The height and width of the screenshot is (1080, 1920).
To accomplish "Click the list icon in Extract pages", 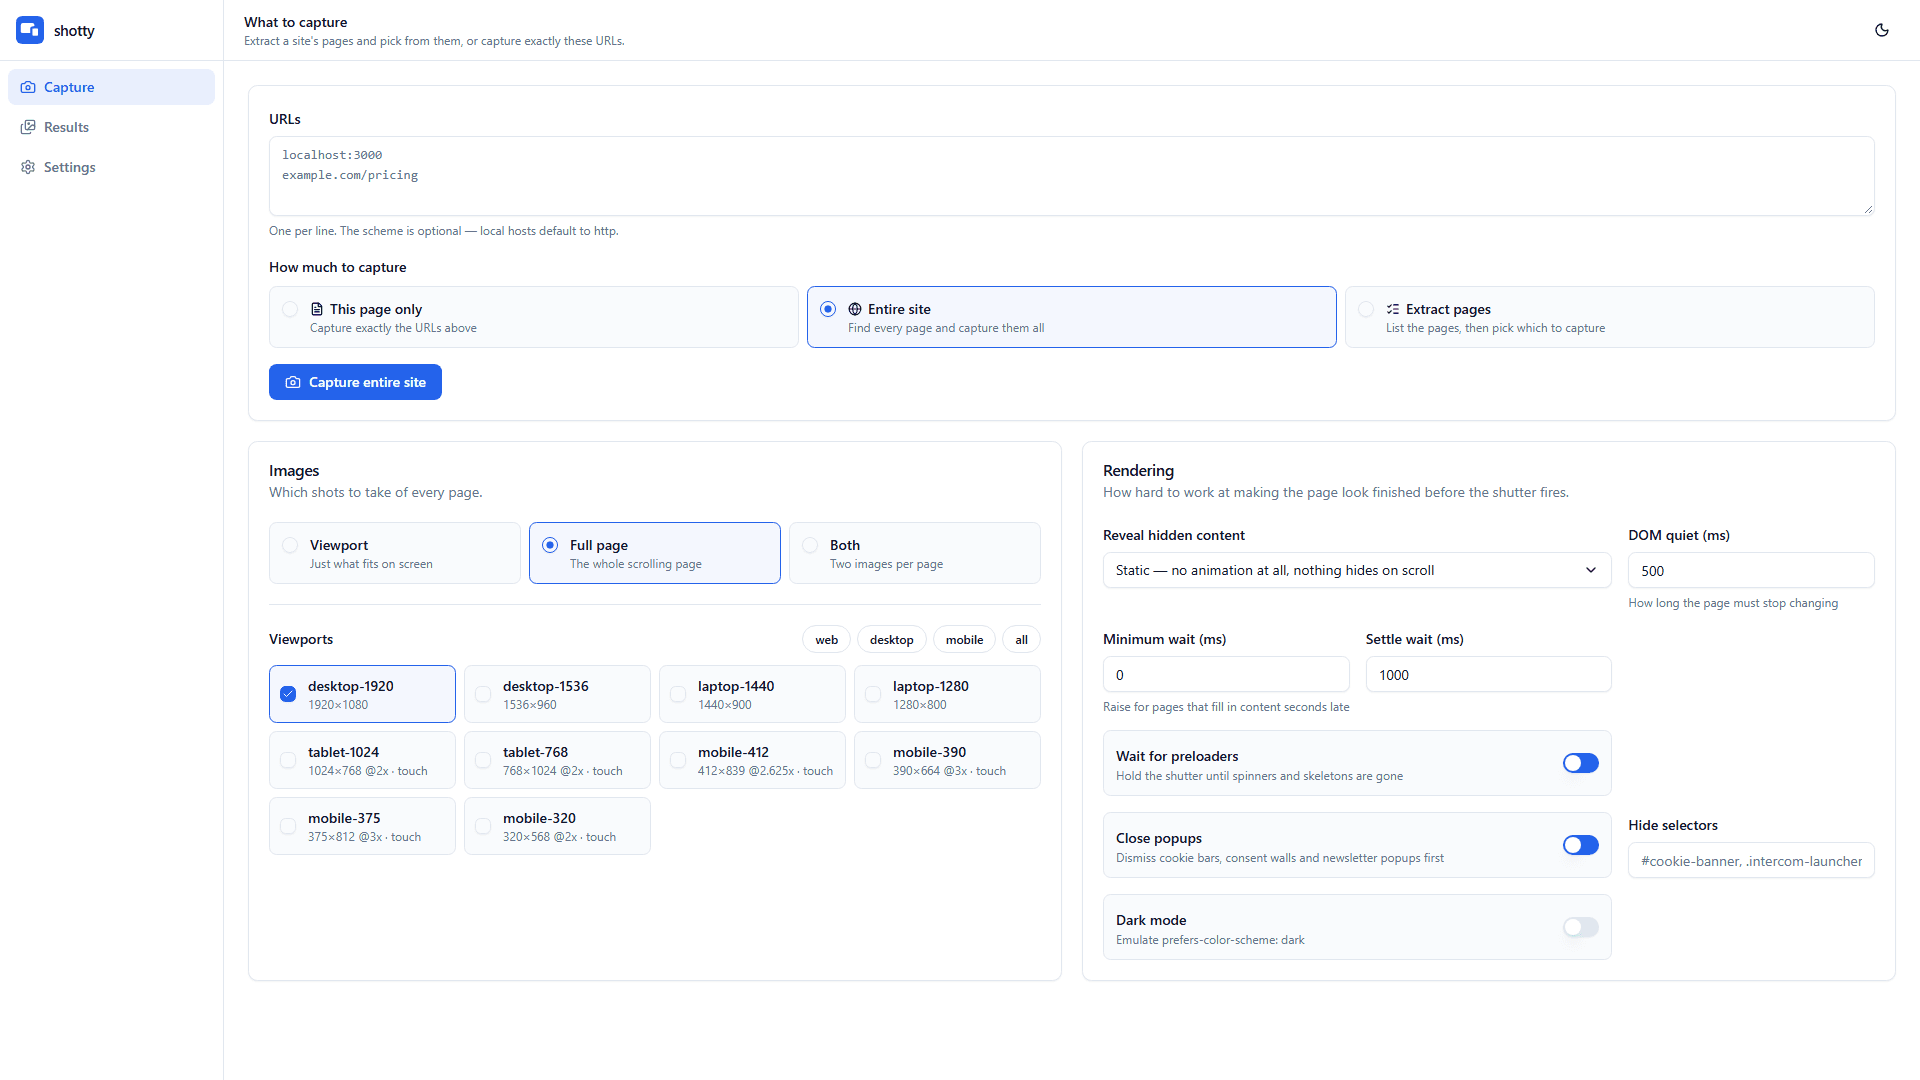I will point(1393,309).
